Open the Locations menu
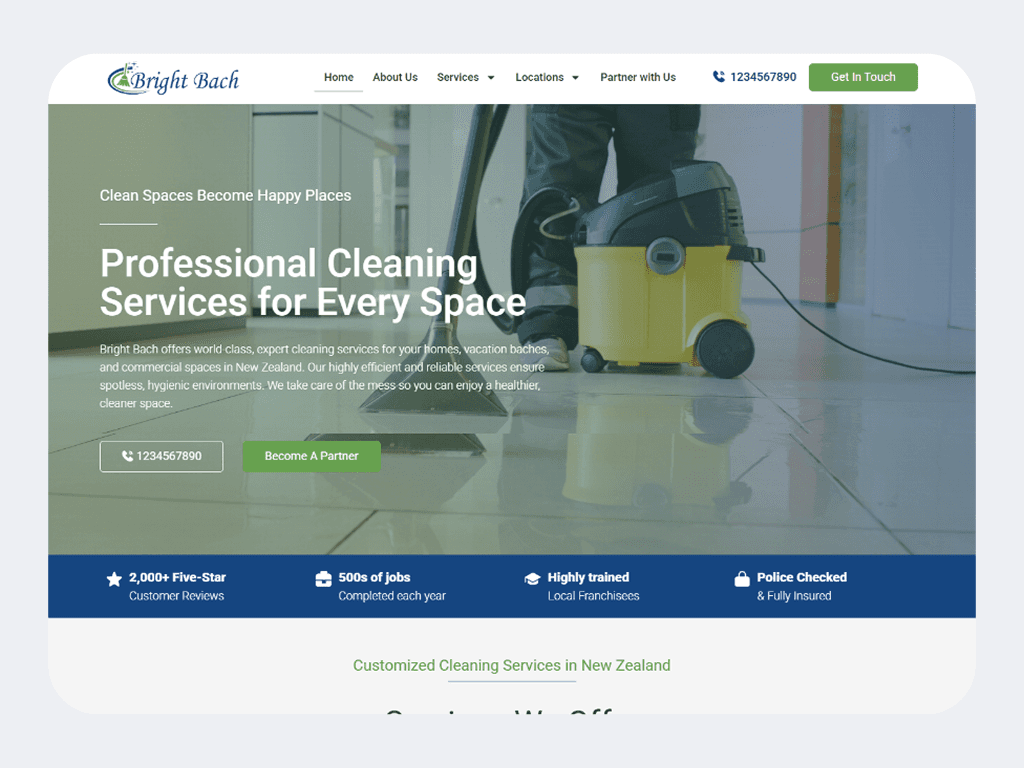 pyautogui.click(x=539, y=77)
